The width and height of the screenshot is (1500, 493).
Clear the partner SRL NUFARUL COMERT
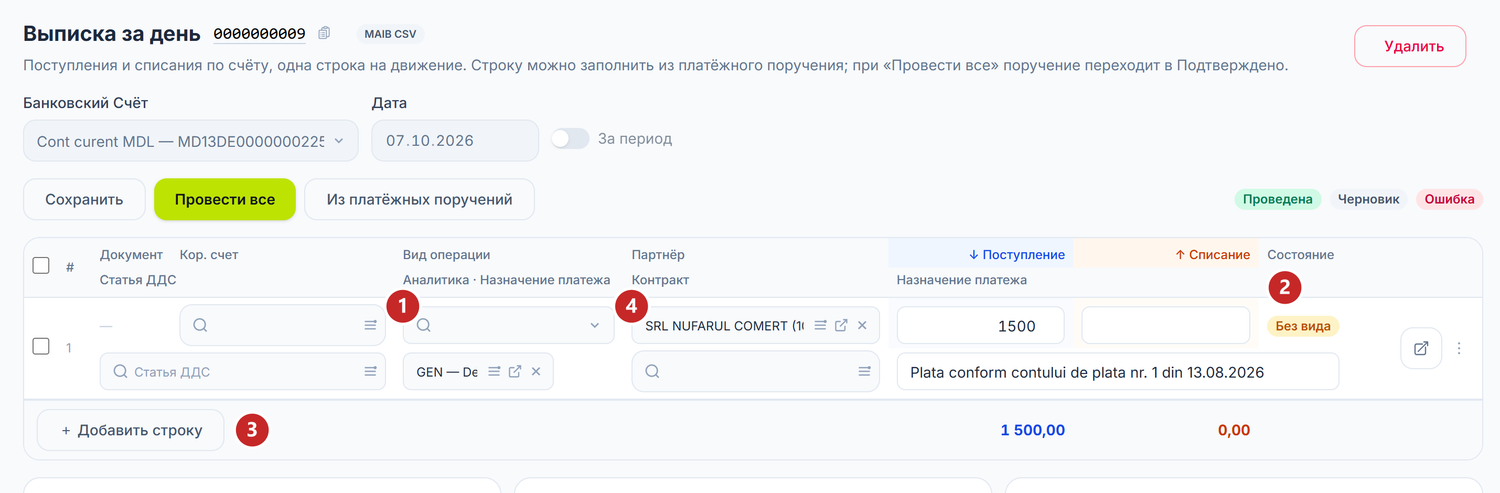[862, 325]
